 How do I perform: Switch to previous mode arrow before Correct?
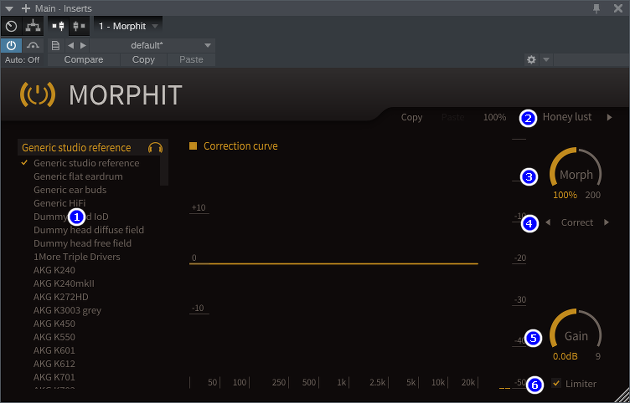548,222
